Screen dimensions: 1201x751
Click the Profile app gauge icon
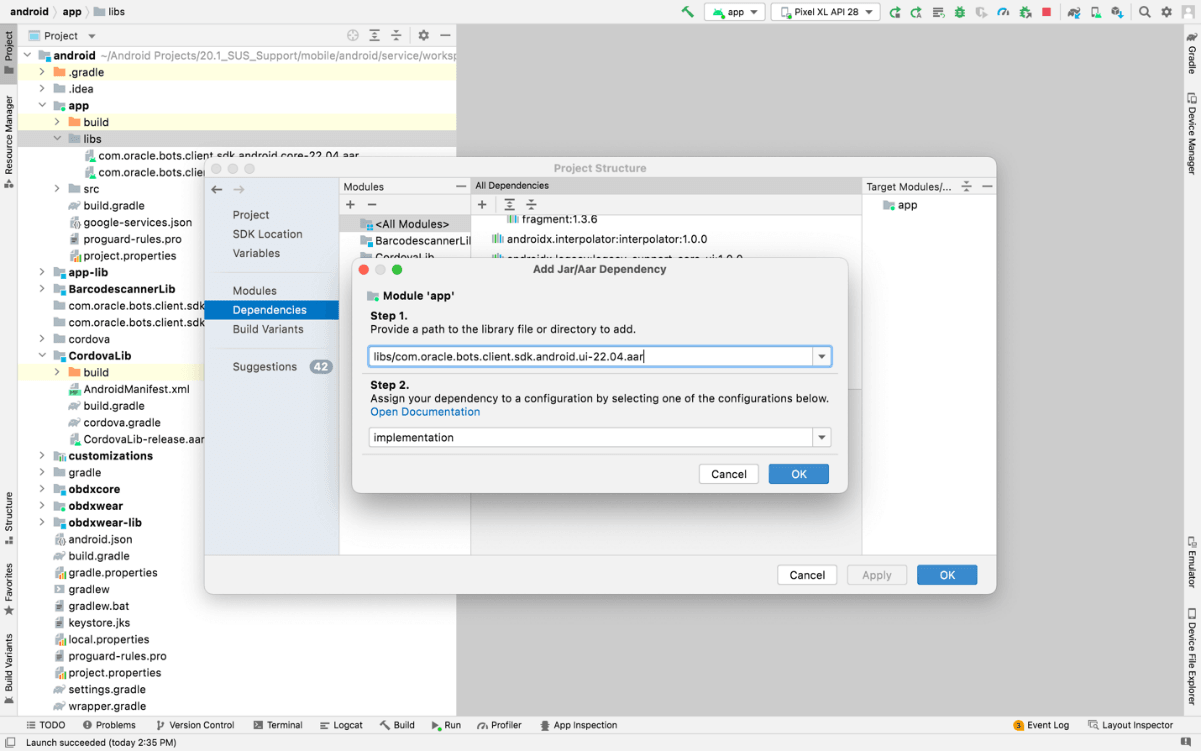1003,12
